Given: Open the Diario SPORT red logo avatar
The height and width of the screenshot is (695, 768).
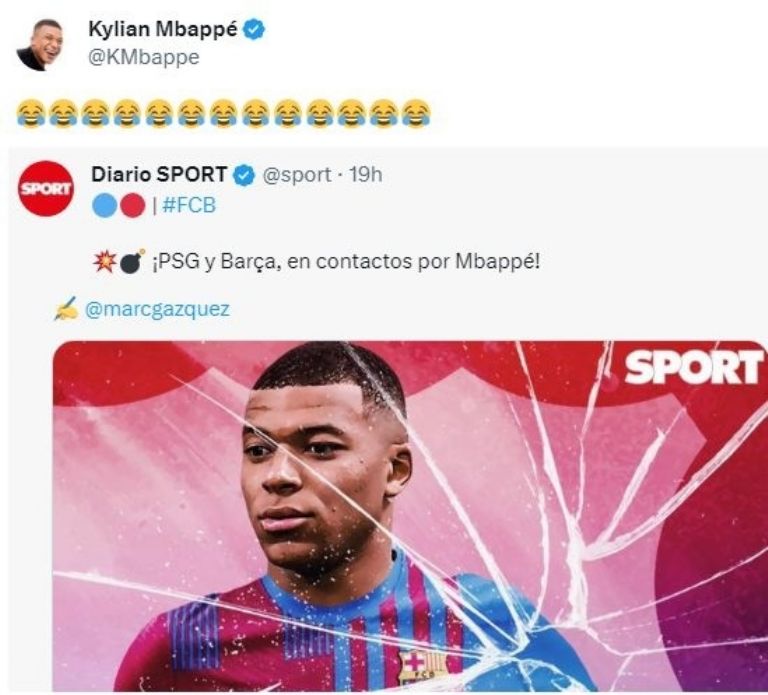Looking at the screenshot, I should point(46,189).
